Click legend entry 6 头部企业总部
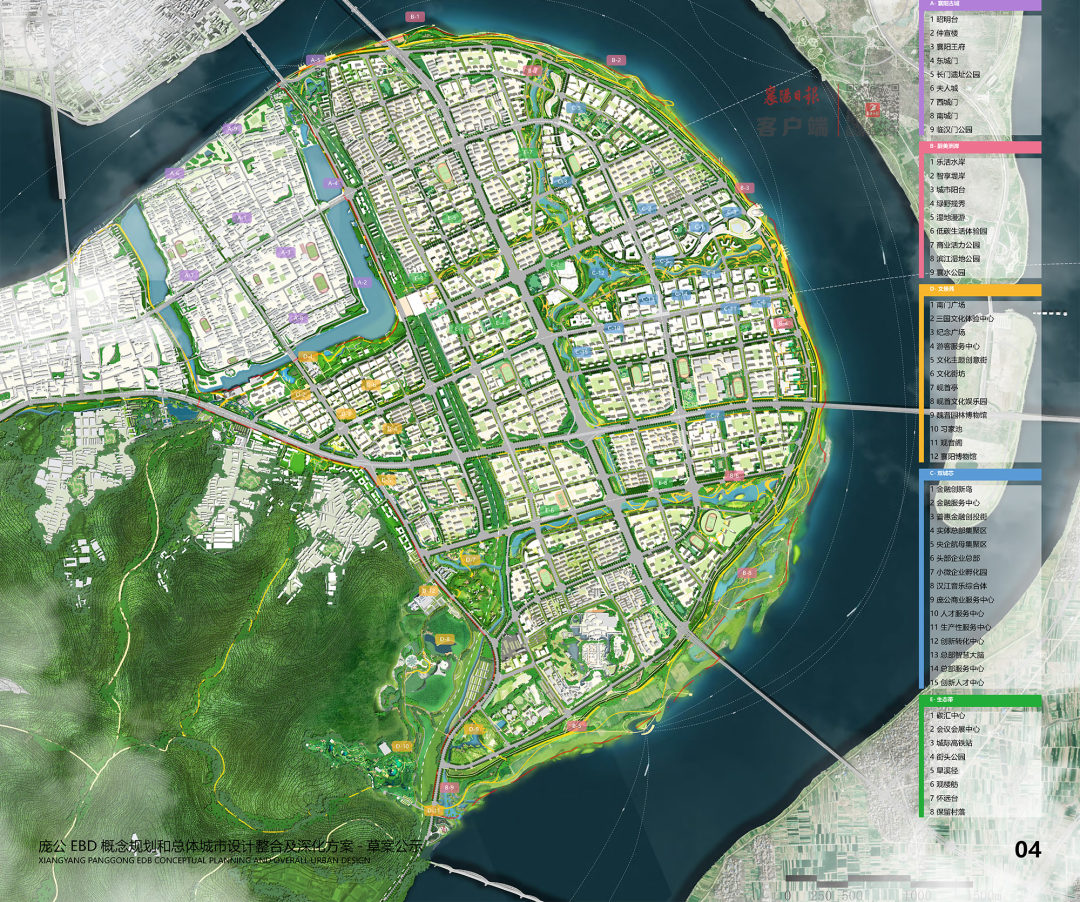This screenshot has height=902, width=1080. (955, 558)
